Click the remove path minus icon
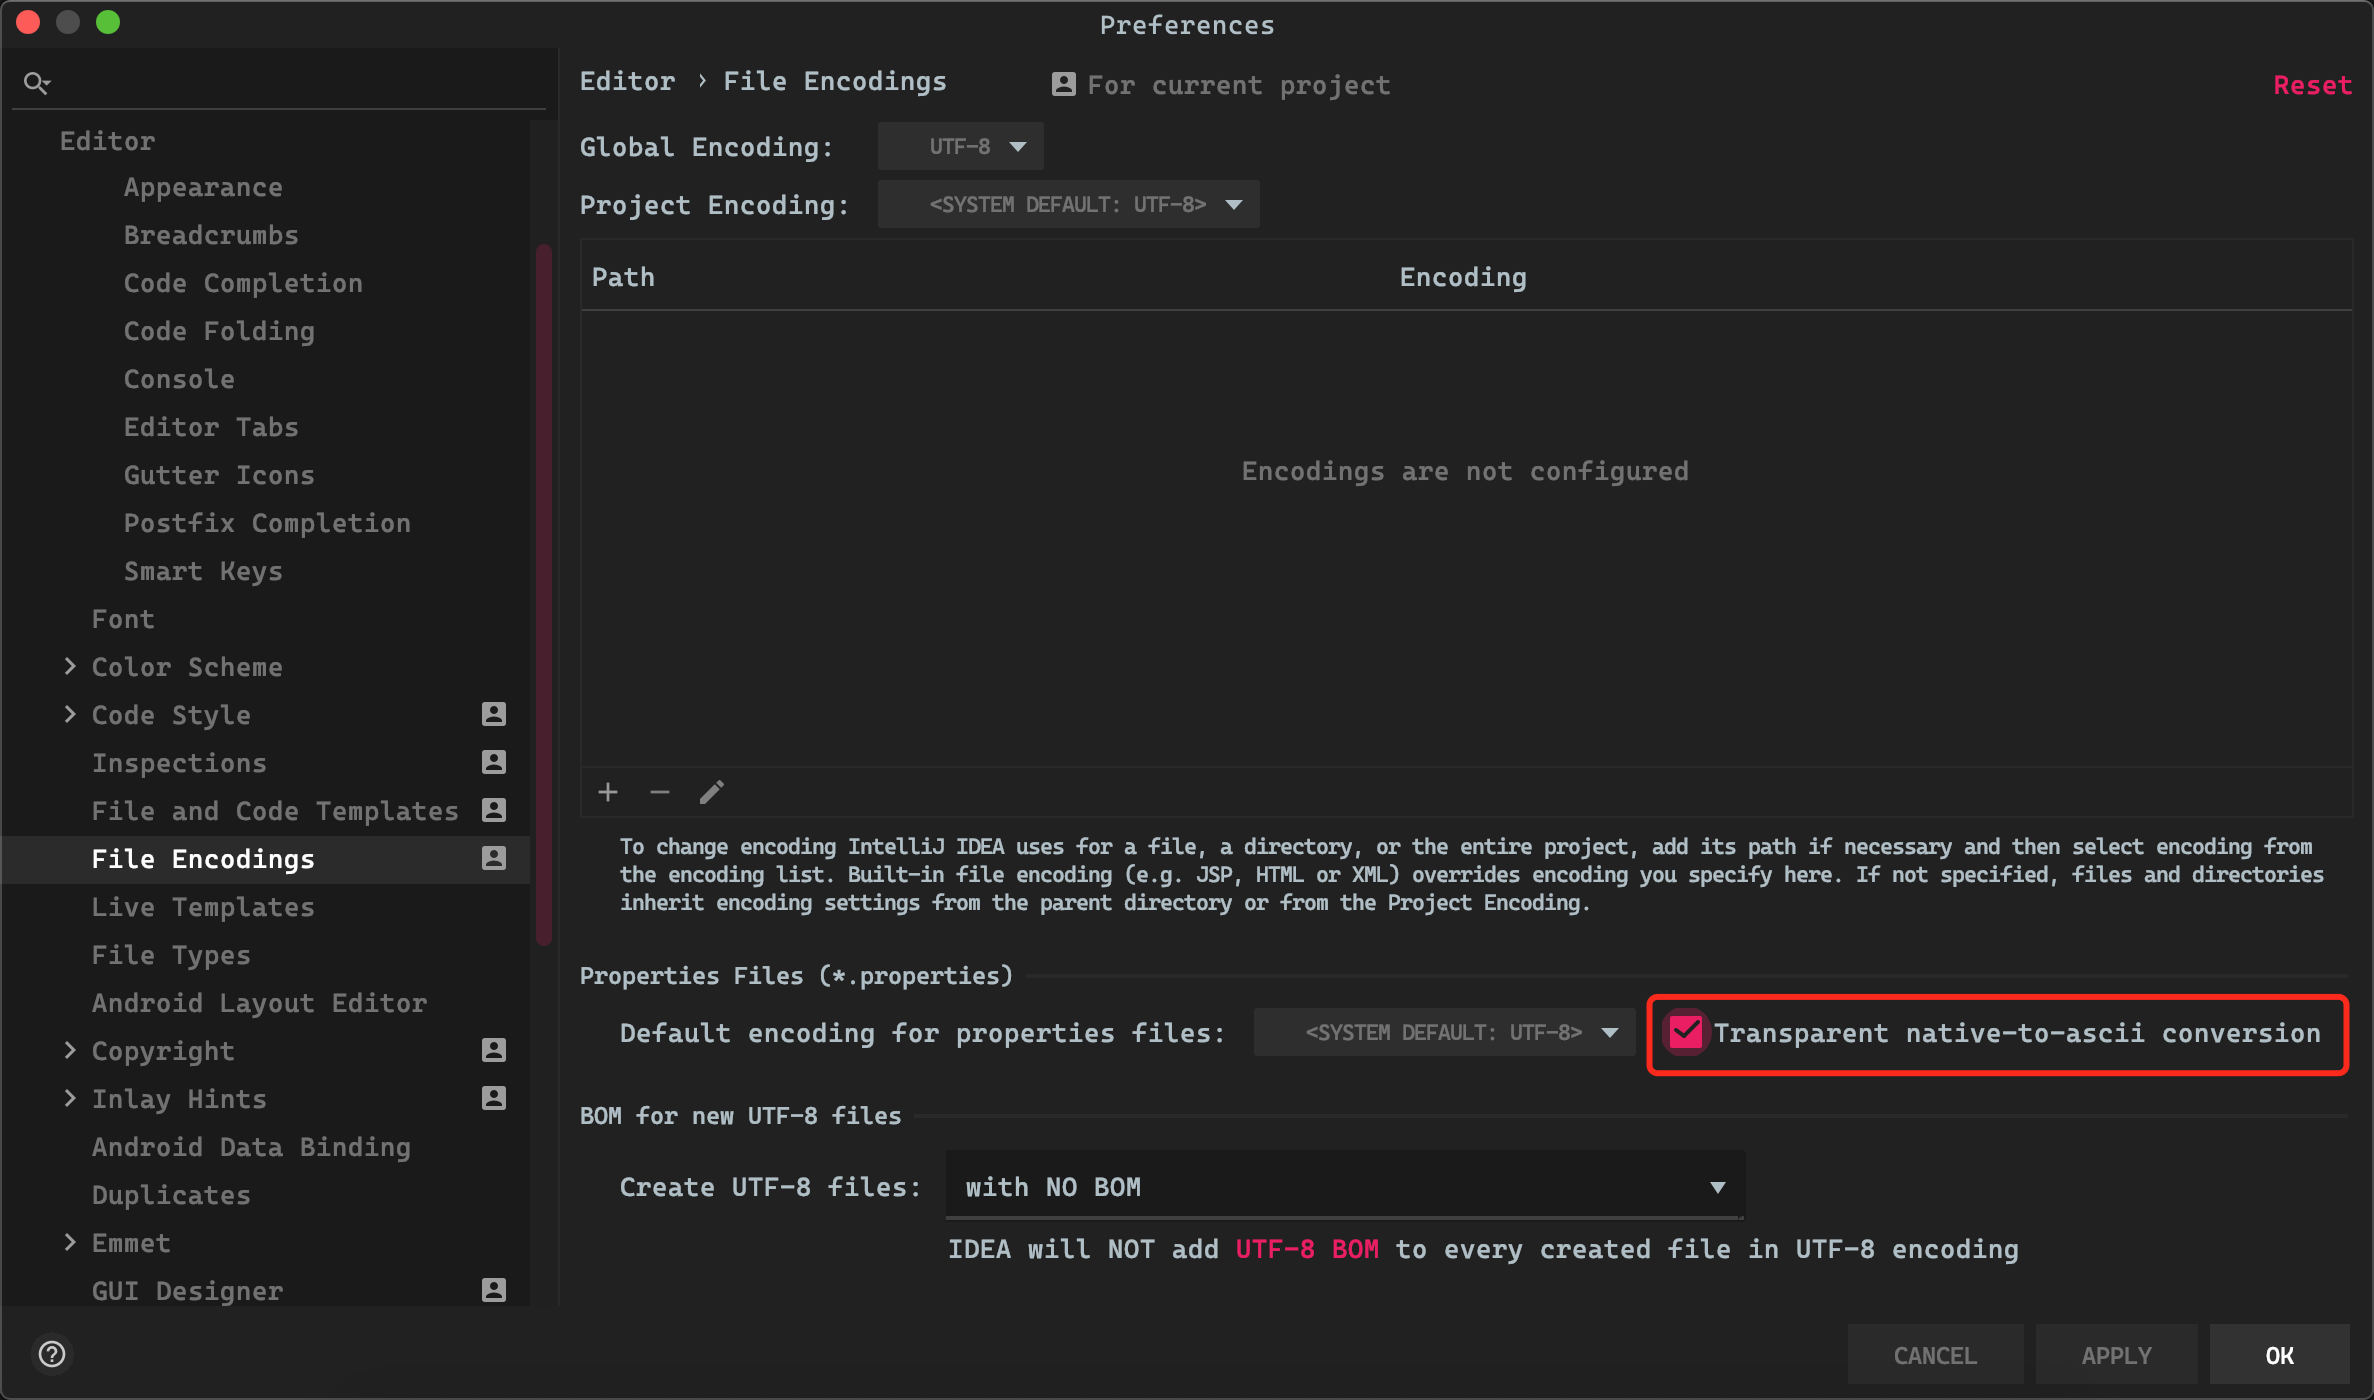Screen dimensions: 2374x1400 pyautogui.click(x=660, y=793)
